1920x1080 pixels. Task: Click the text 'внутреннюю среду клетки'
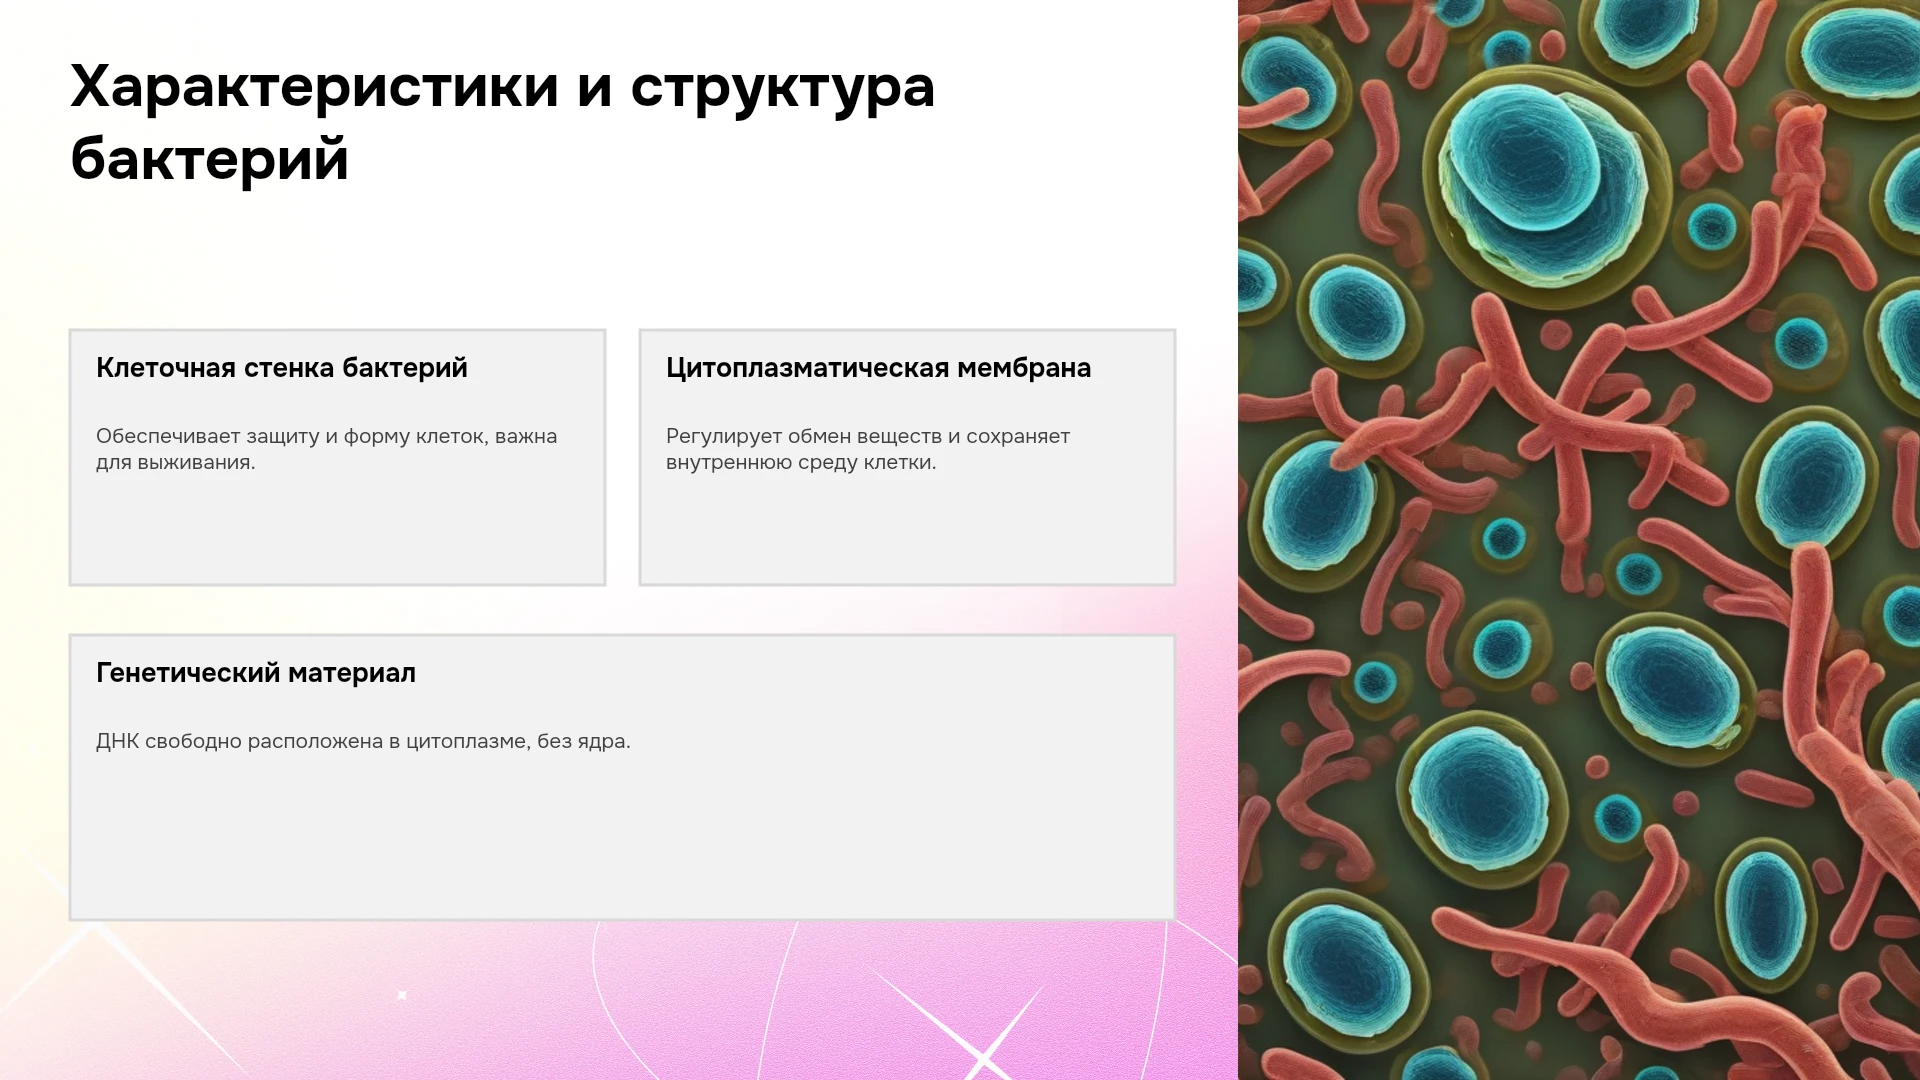tap(801, 462)
